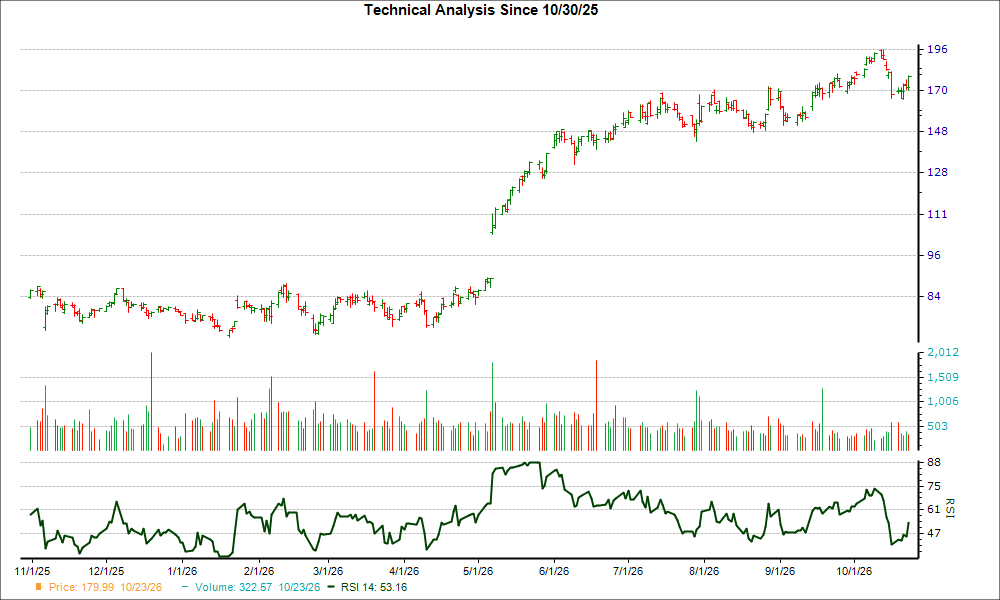Click the 96 price axis label

(933, 255)
